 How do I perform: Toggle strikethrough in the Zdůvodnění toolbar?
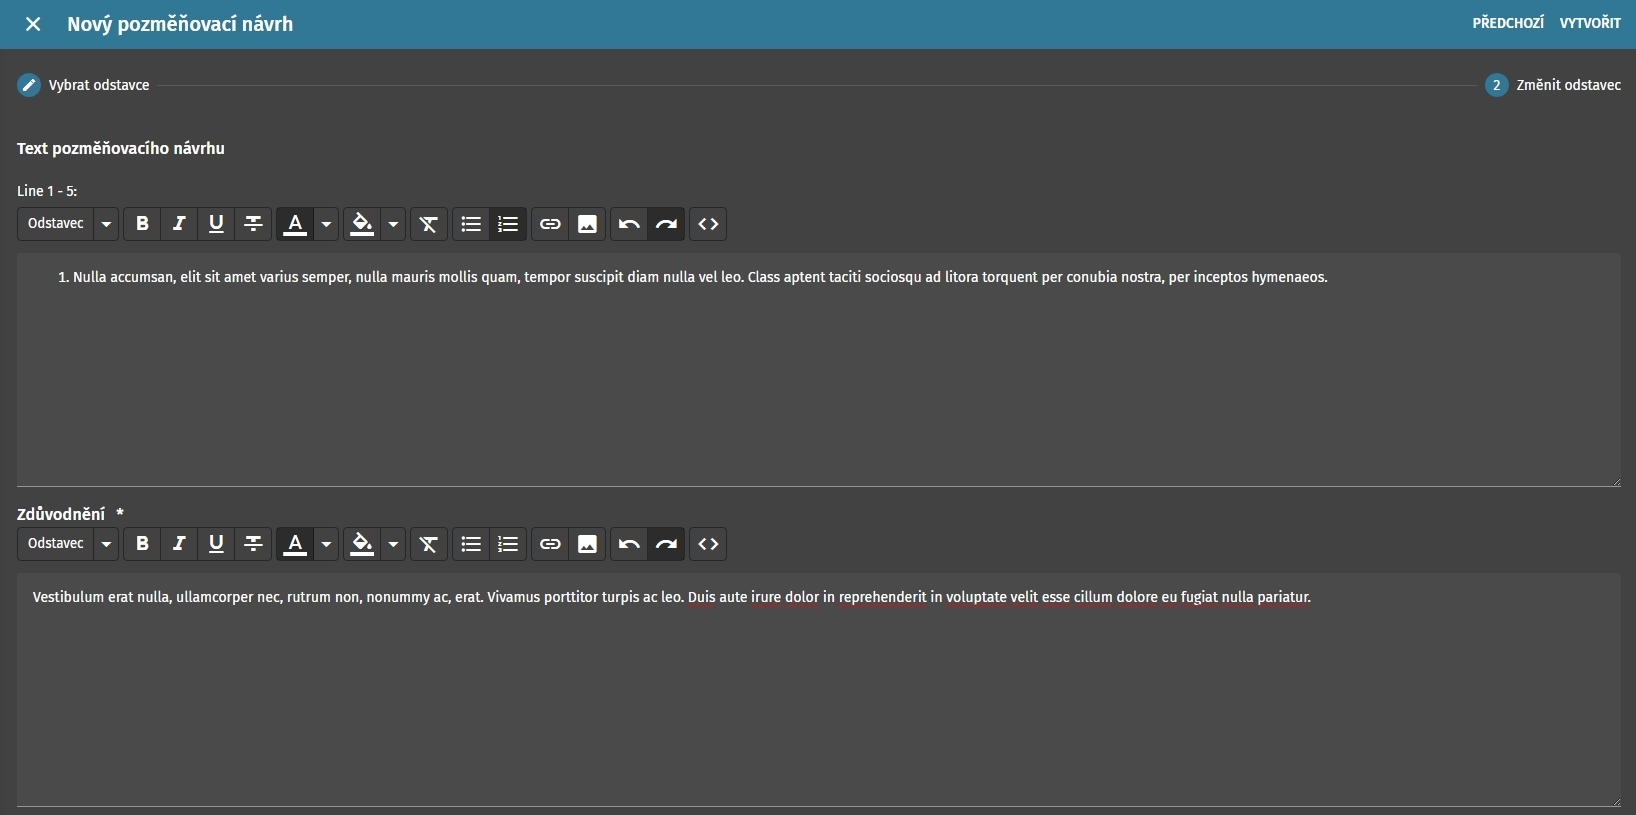pyautogui.click(x=254, y=544)
